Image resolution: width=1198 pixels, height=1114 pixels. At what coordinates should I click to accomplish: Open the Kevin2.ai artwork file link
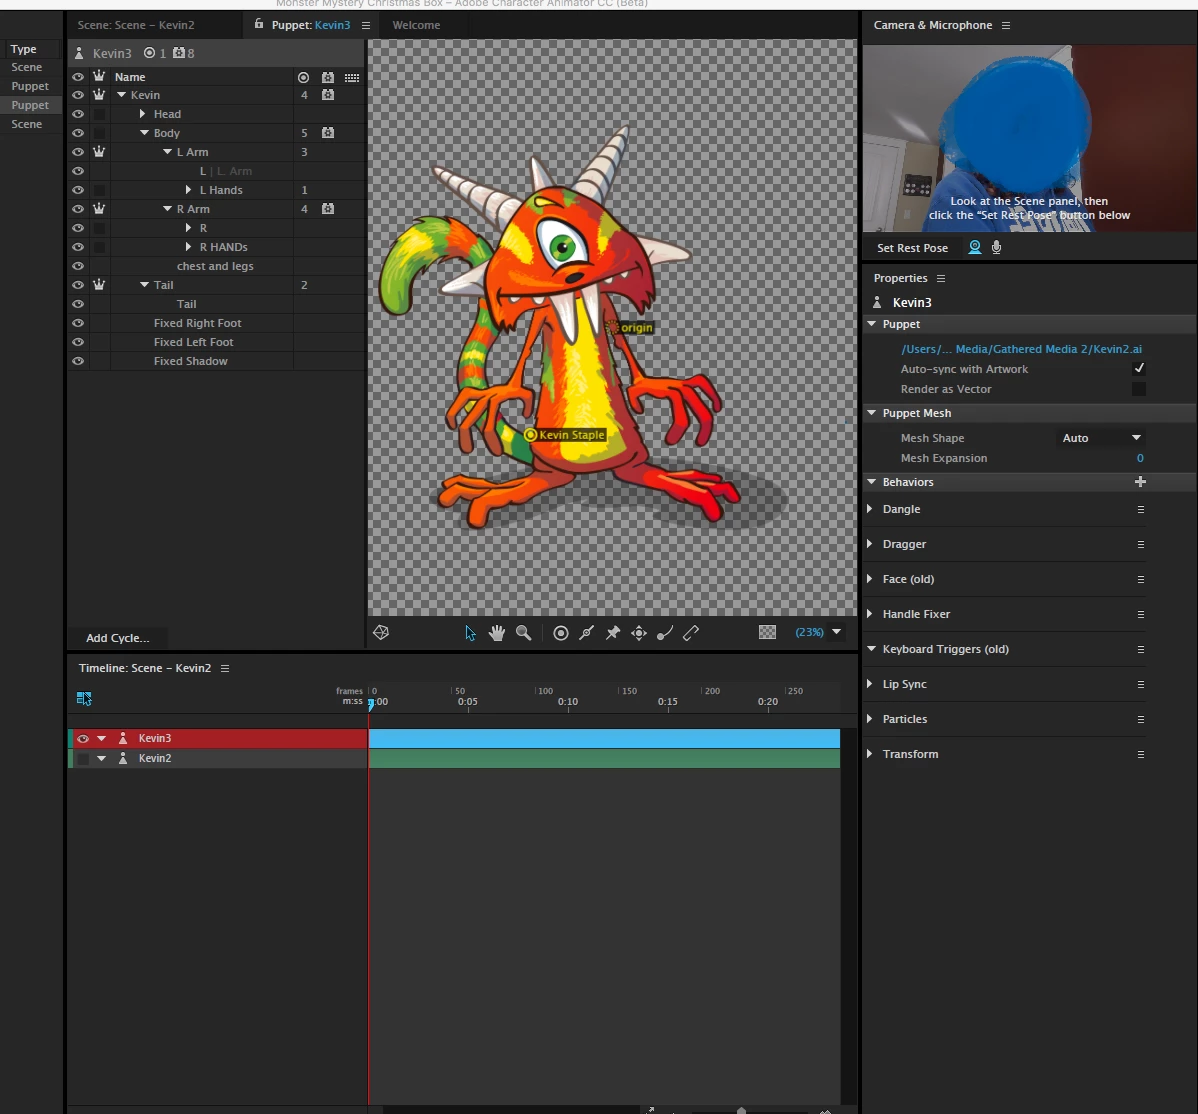pos(1022,349)
